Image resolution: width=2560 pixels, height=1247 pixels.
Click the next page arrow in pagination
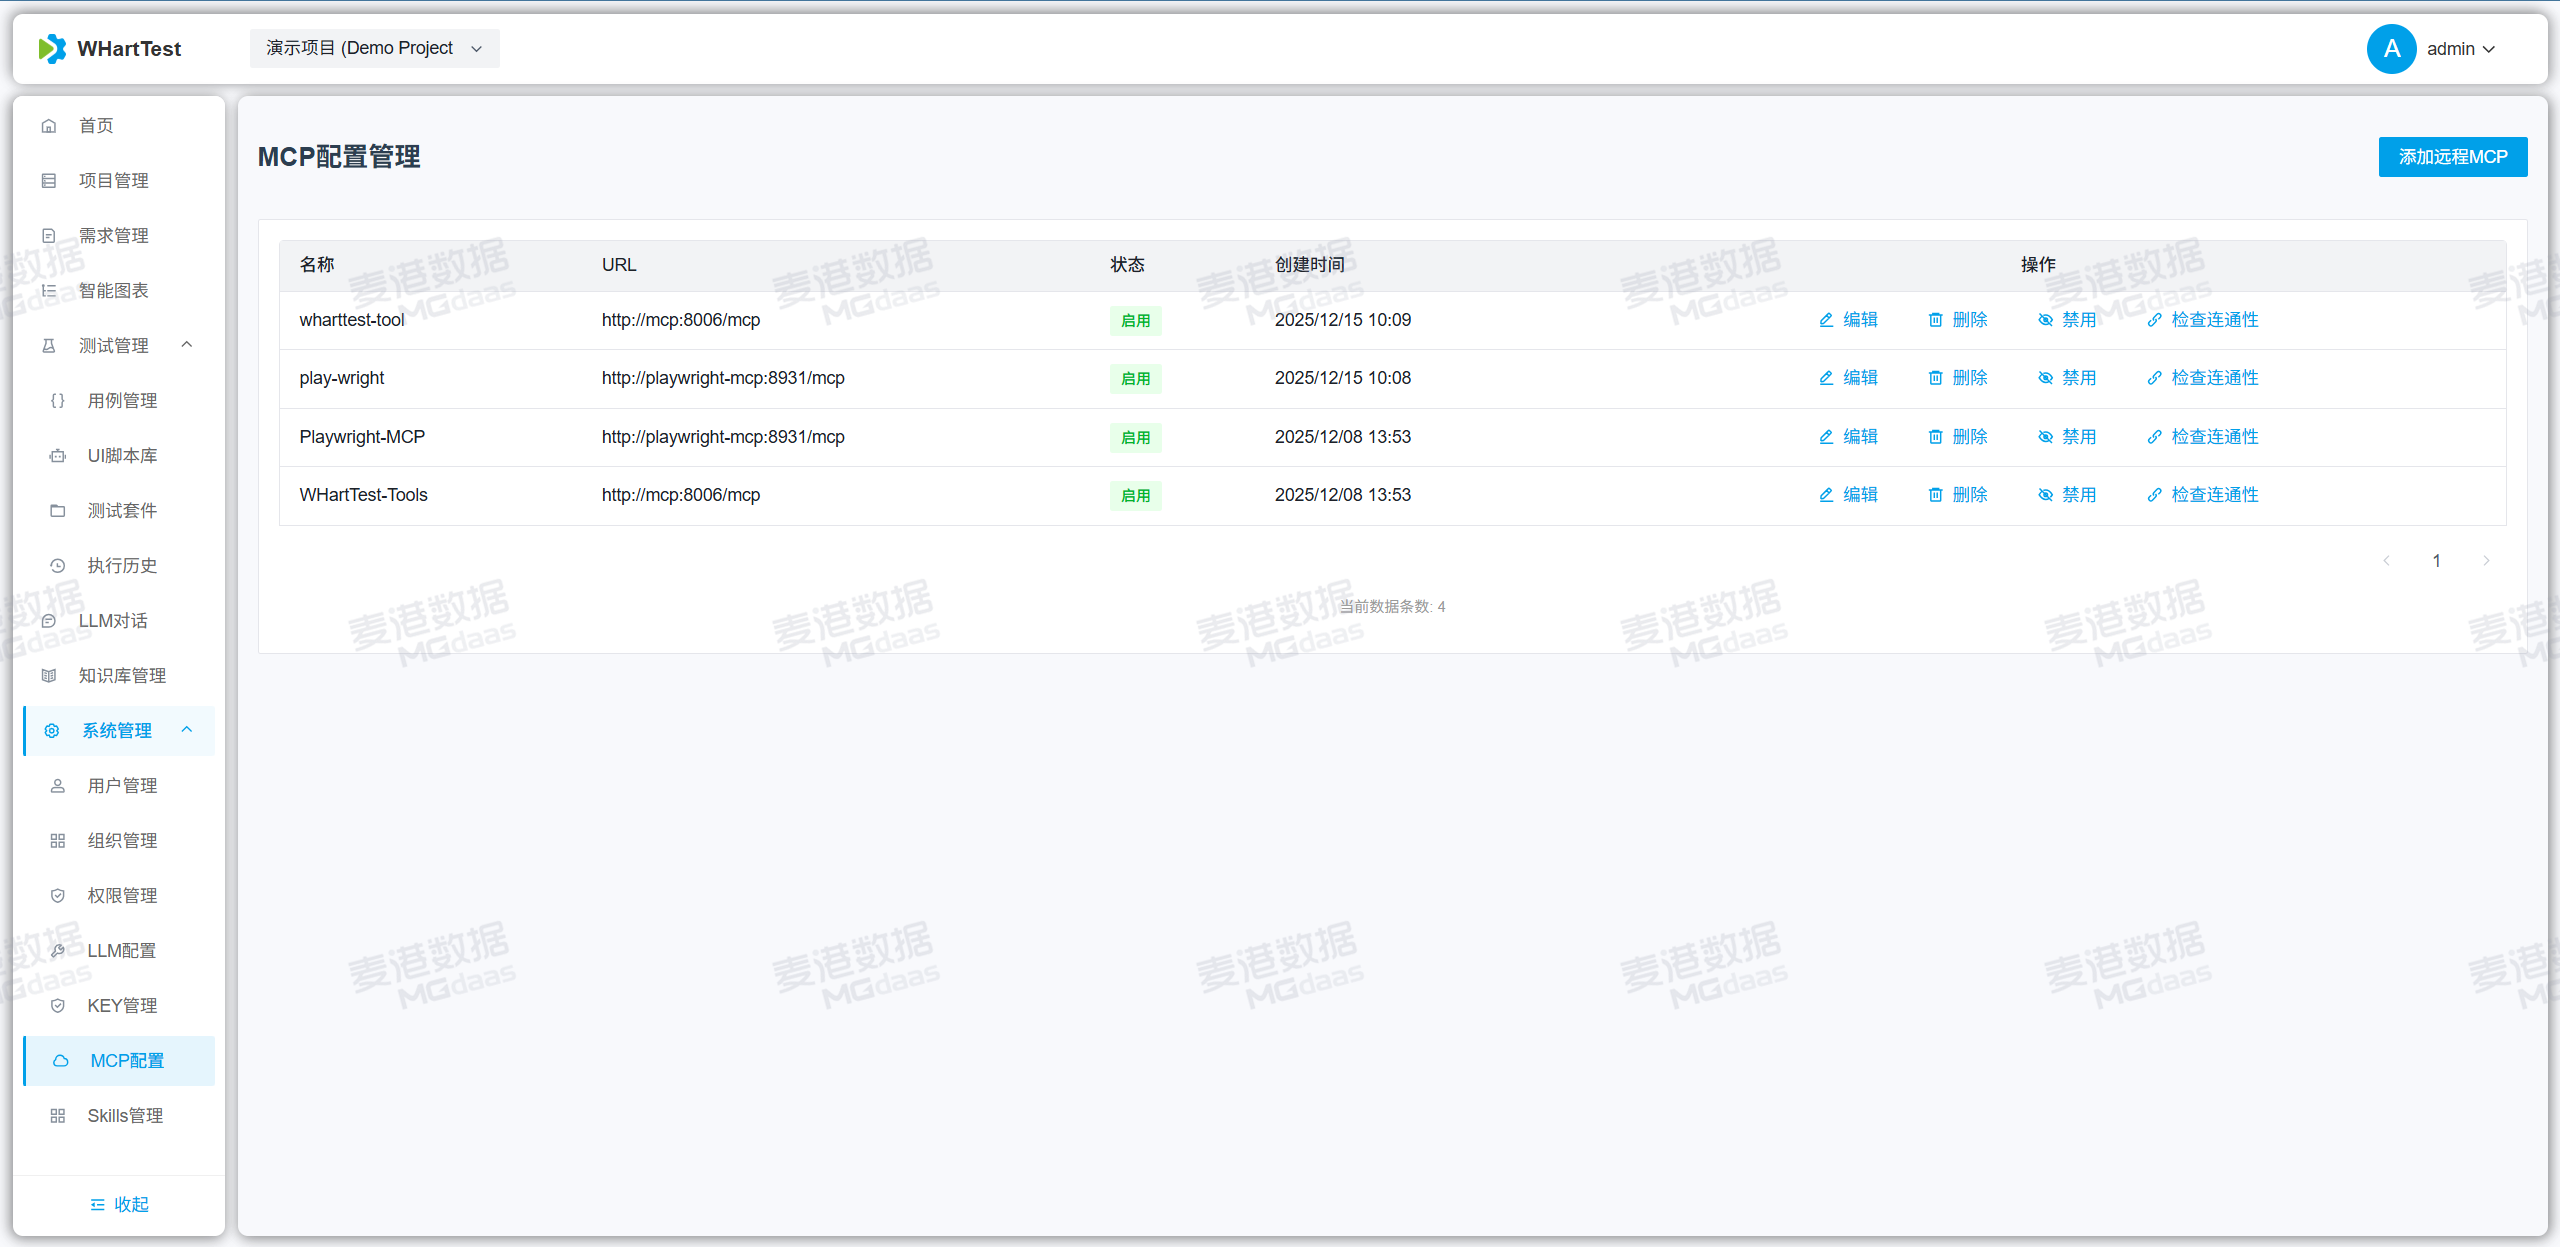[2486, 561]
